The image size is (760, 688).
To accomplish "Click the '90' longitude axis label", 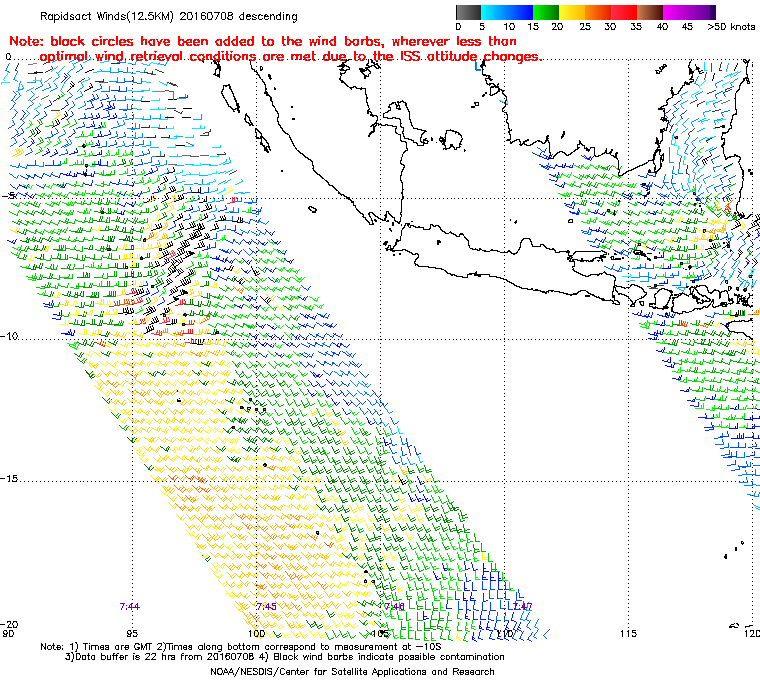I will click(9, 634).
